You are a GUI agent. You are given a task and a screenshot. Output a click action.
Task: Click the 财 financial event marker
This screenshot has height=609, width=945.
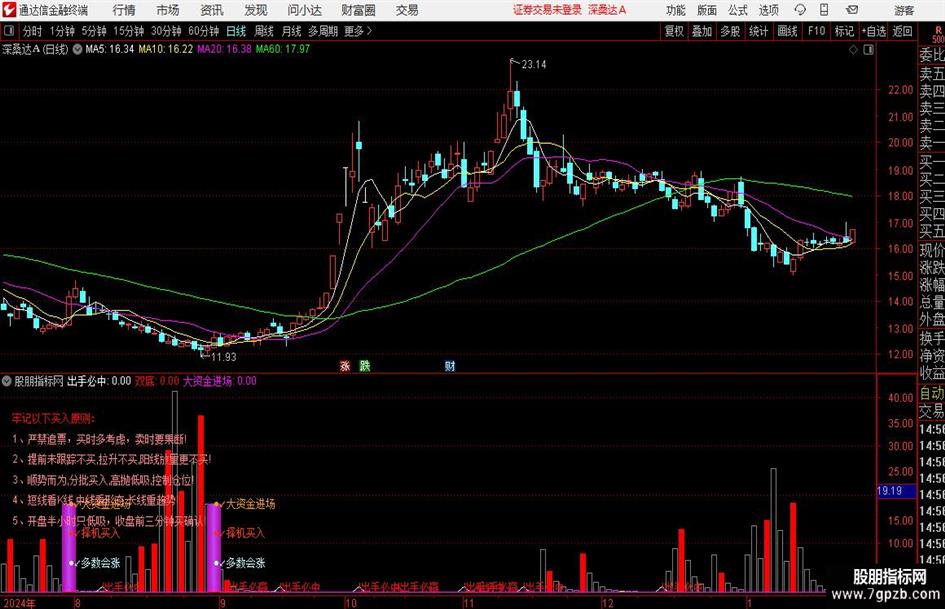coord(450,365)
